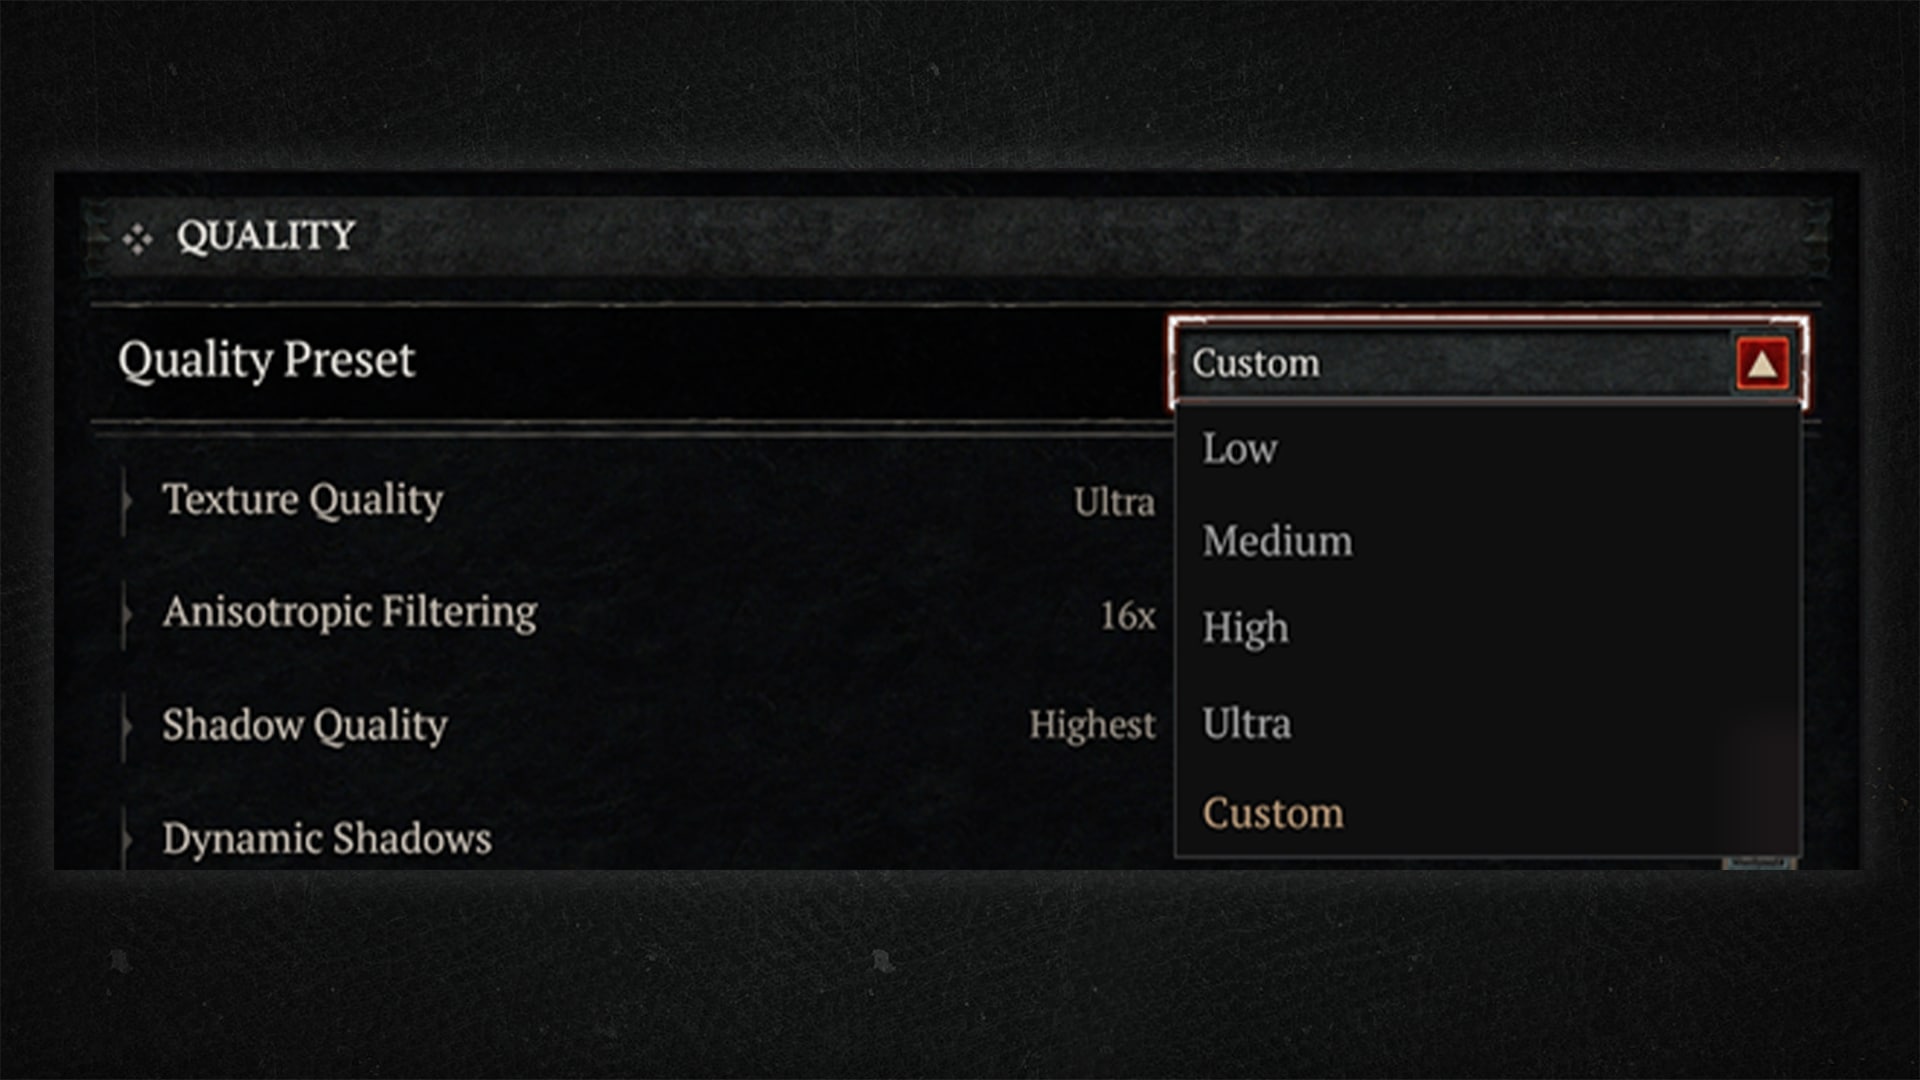Click the Quality Preset label
The height and width of the screenshot is (1080, 1920).
pyautogui.click(x=266, y=360)
